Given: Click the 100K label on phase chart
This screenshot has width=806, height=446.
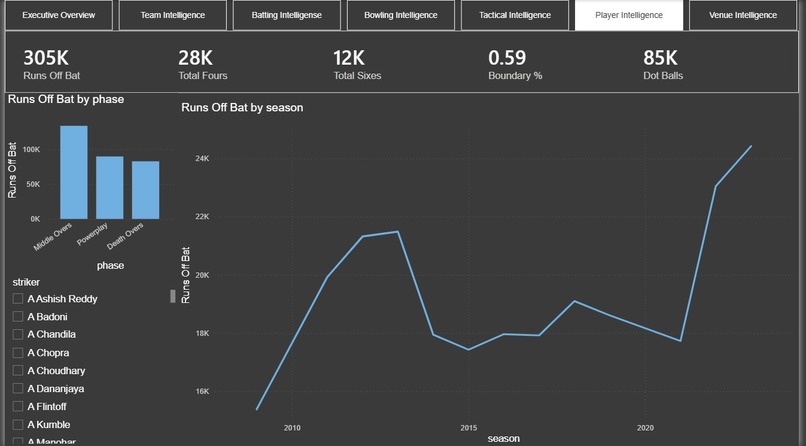Looking at the screenshot, I should click(x=31, y=150).
